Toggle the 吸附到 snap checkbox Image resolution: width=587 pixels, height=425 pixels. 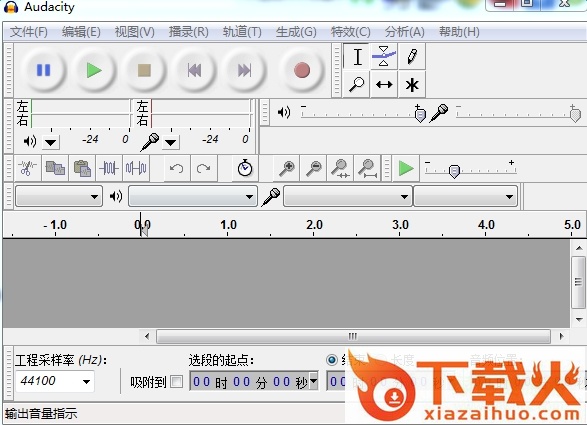(x=176, y=382)
